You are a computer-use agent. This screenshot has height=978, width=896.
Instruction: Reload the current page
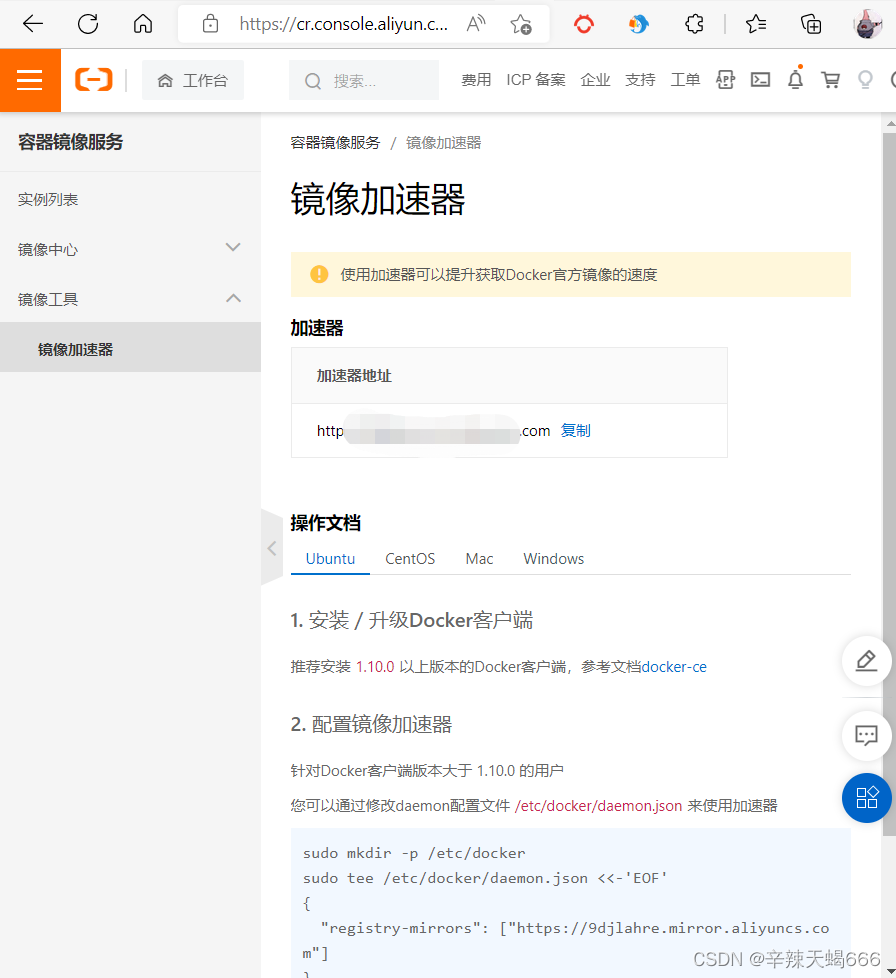tap(88, 24)
